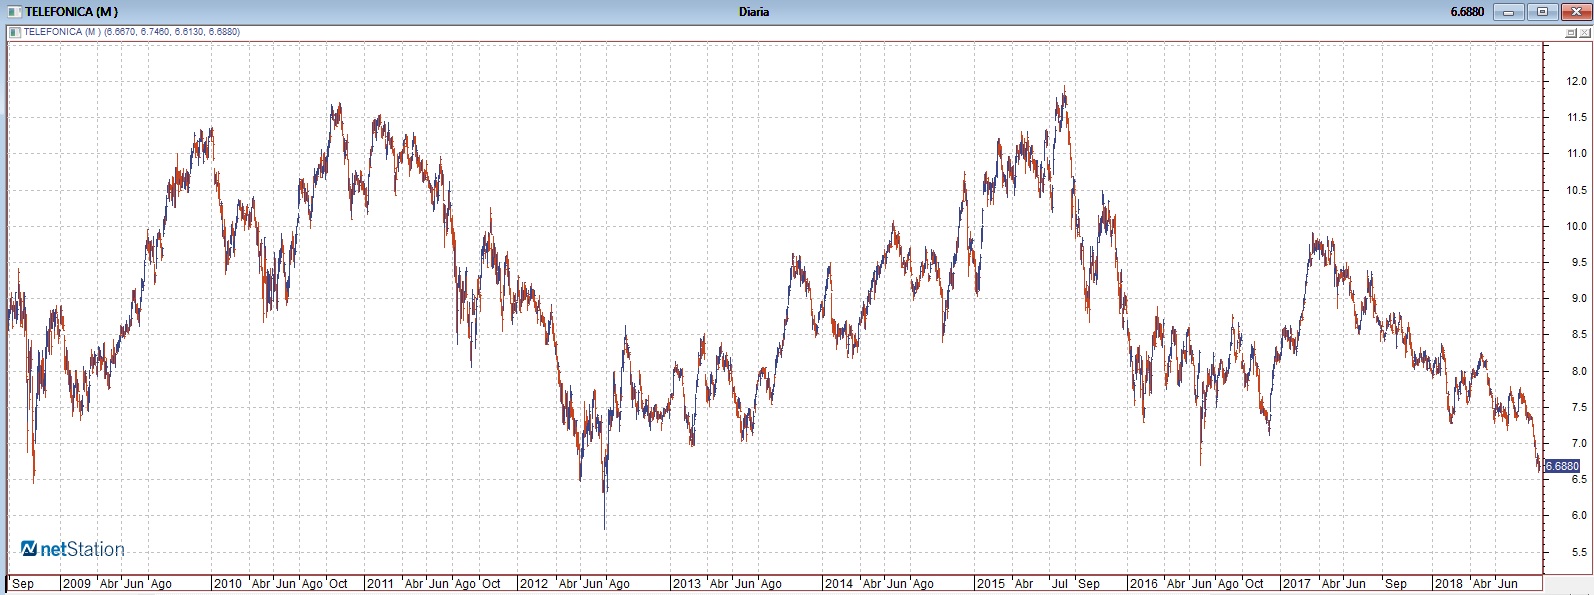Screen dimensions: 1594x595
Task: Click the pane maximize icon at top right
Action: [x=1571, y=33]
